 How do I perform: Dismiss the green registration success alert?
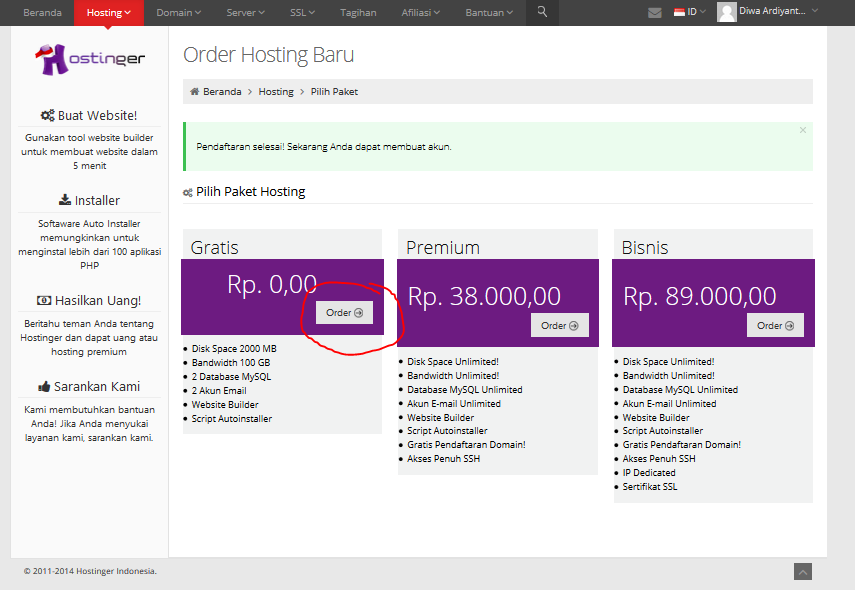click(x=803, y=130)
